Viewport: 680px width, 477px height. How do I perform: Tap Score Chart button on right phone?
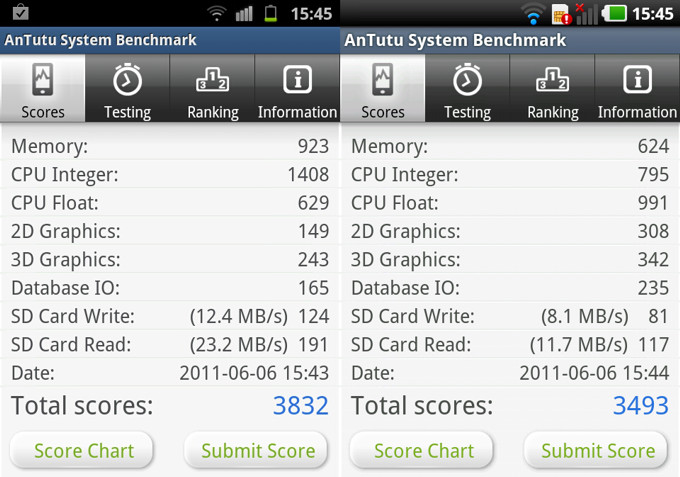click(x=422, y=451)
